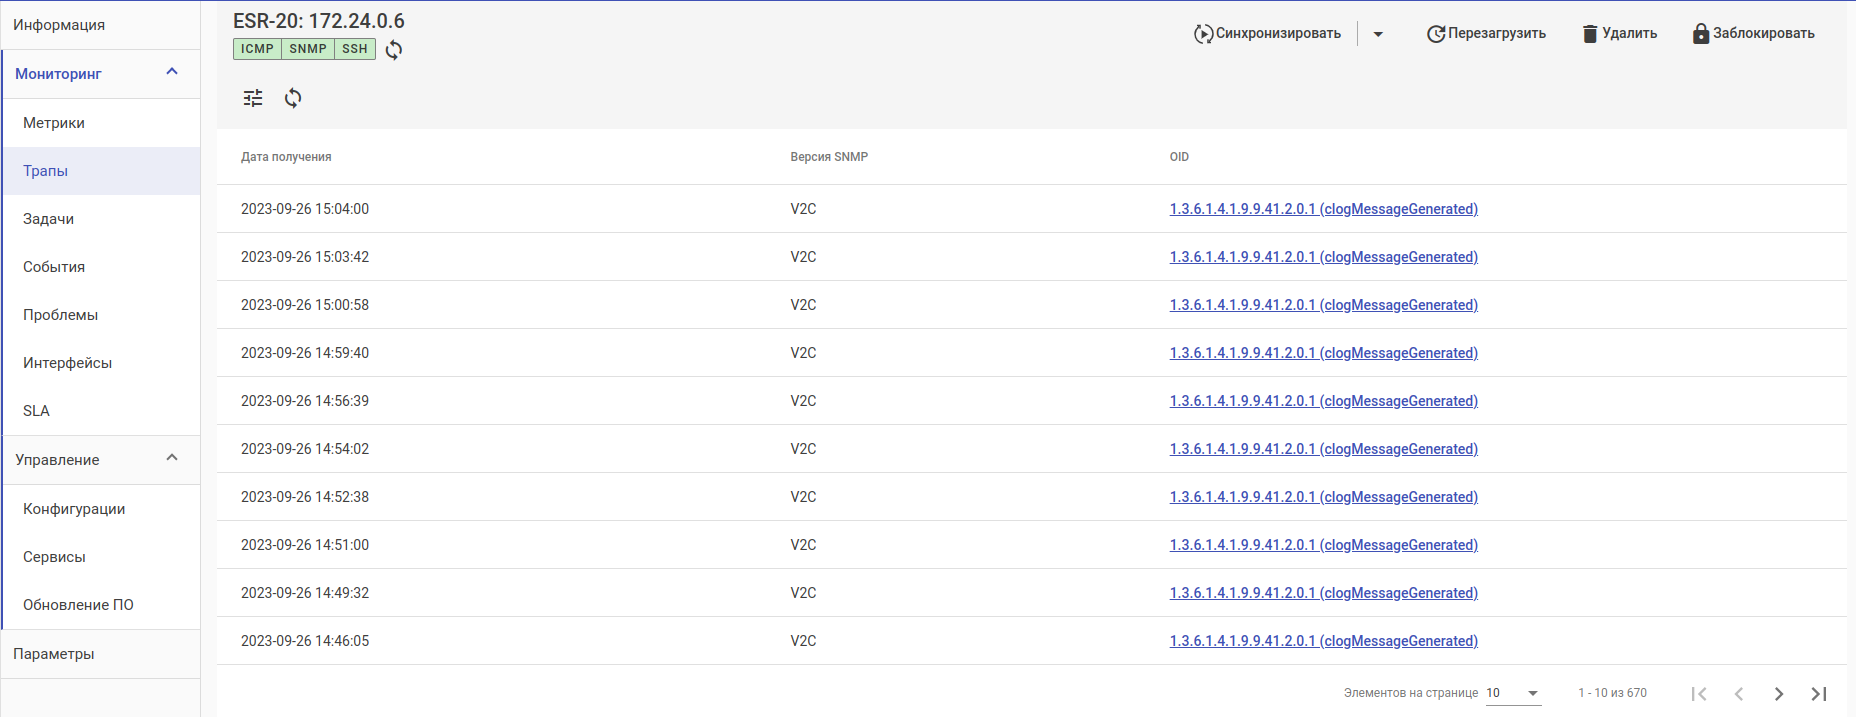Collapse the Мониторинг section
This screenshot has height=717, width=1856.
point(172,72)
